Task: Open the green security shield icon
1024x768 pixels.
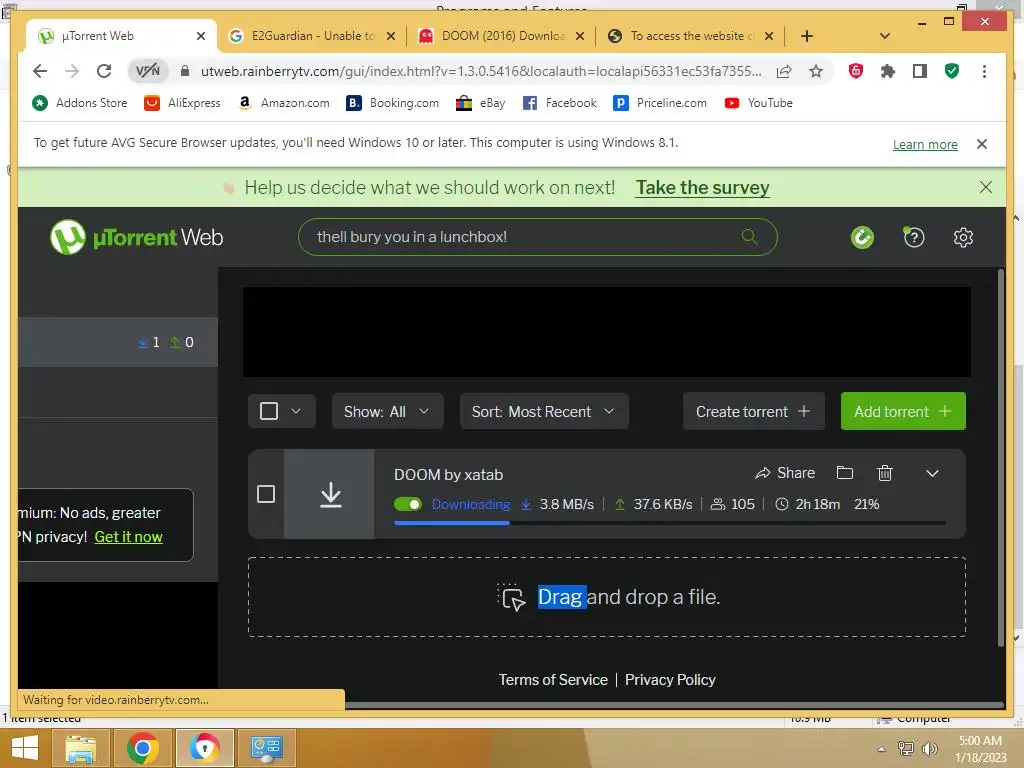Action: point(952,71)
